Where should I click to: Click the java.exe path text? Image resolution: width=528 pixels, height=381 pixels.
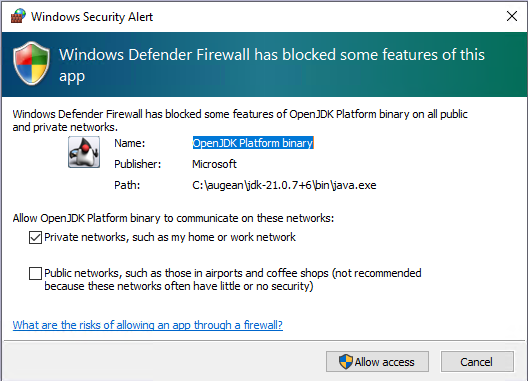point(284,185)
